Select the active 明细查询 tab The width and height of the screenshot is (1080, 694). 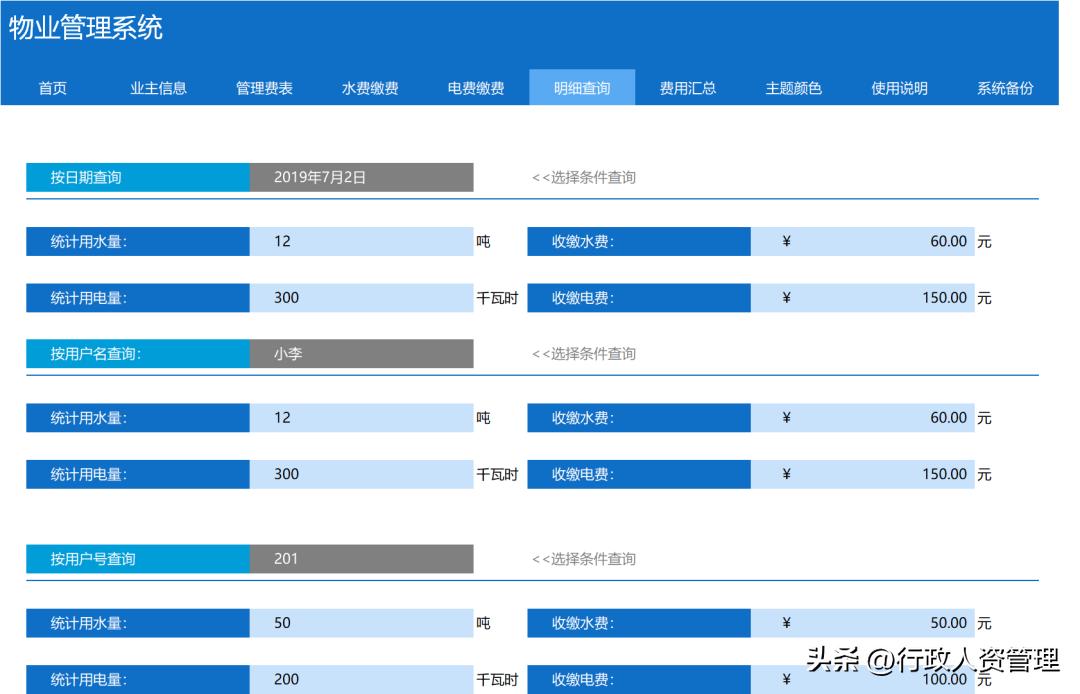click(x=583, y=88)
